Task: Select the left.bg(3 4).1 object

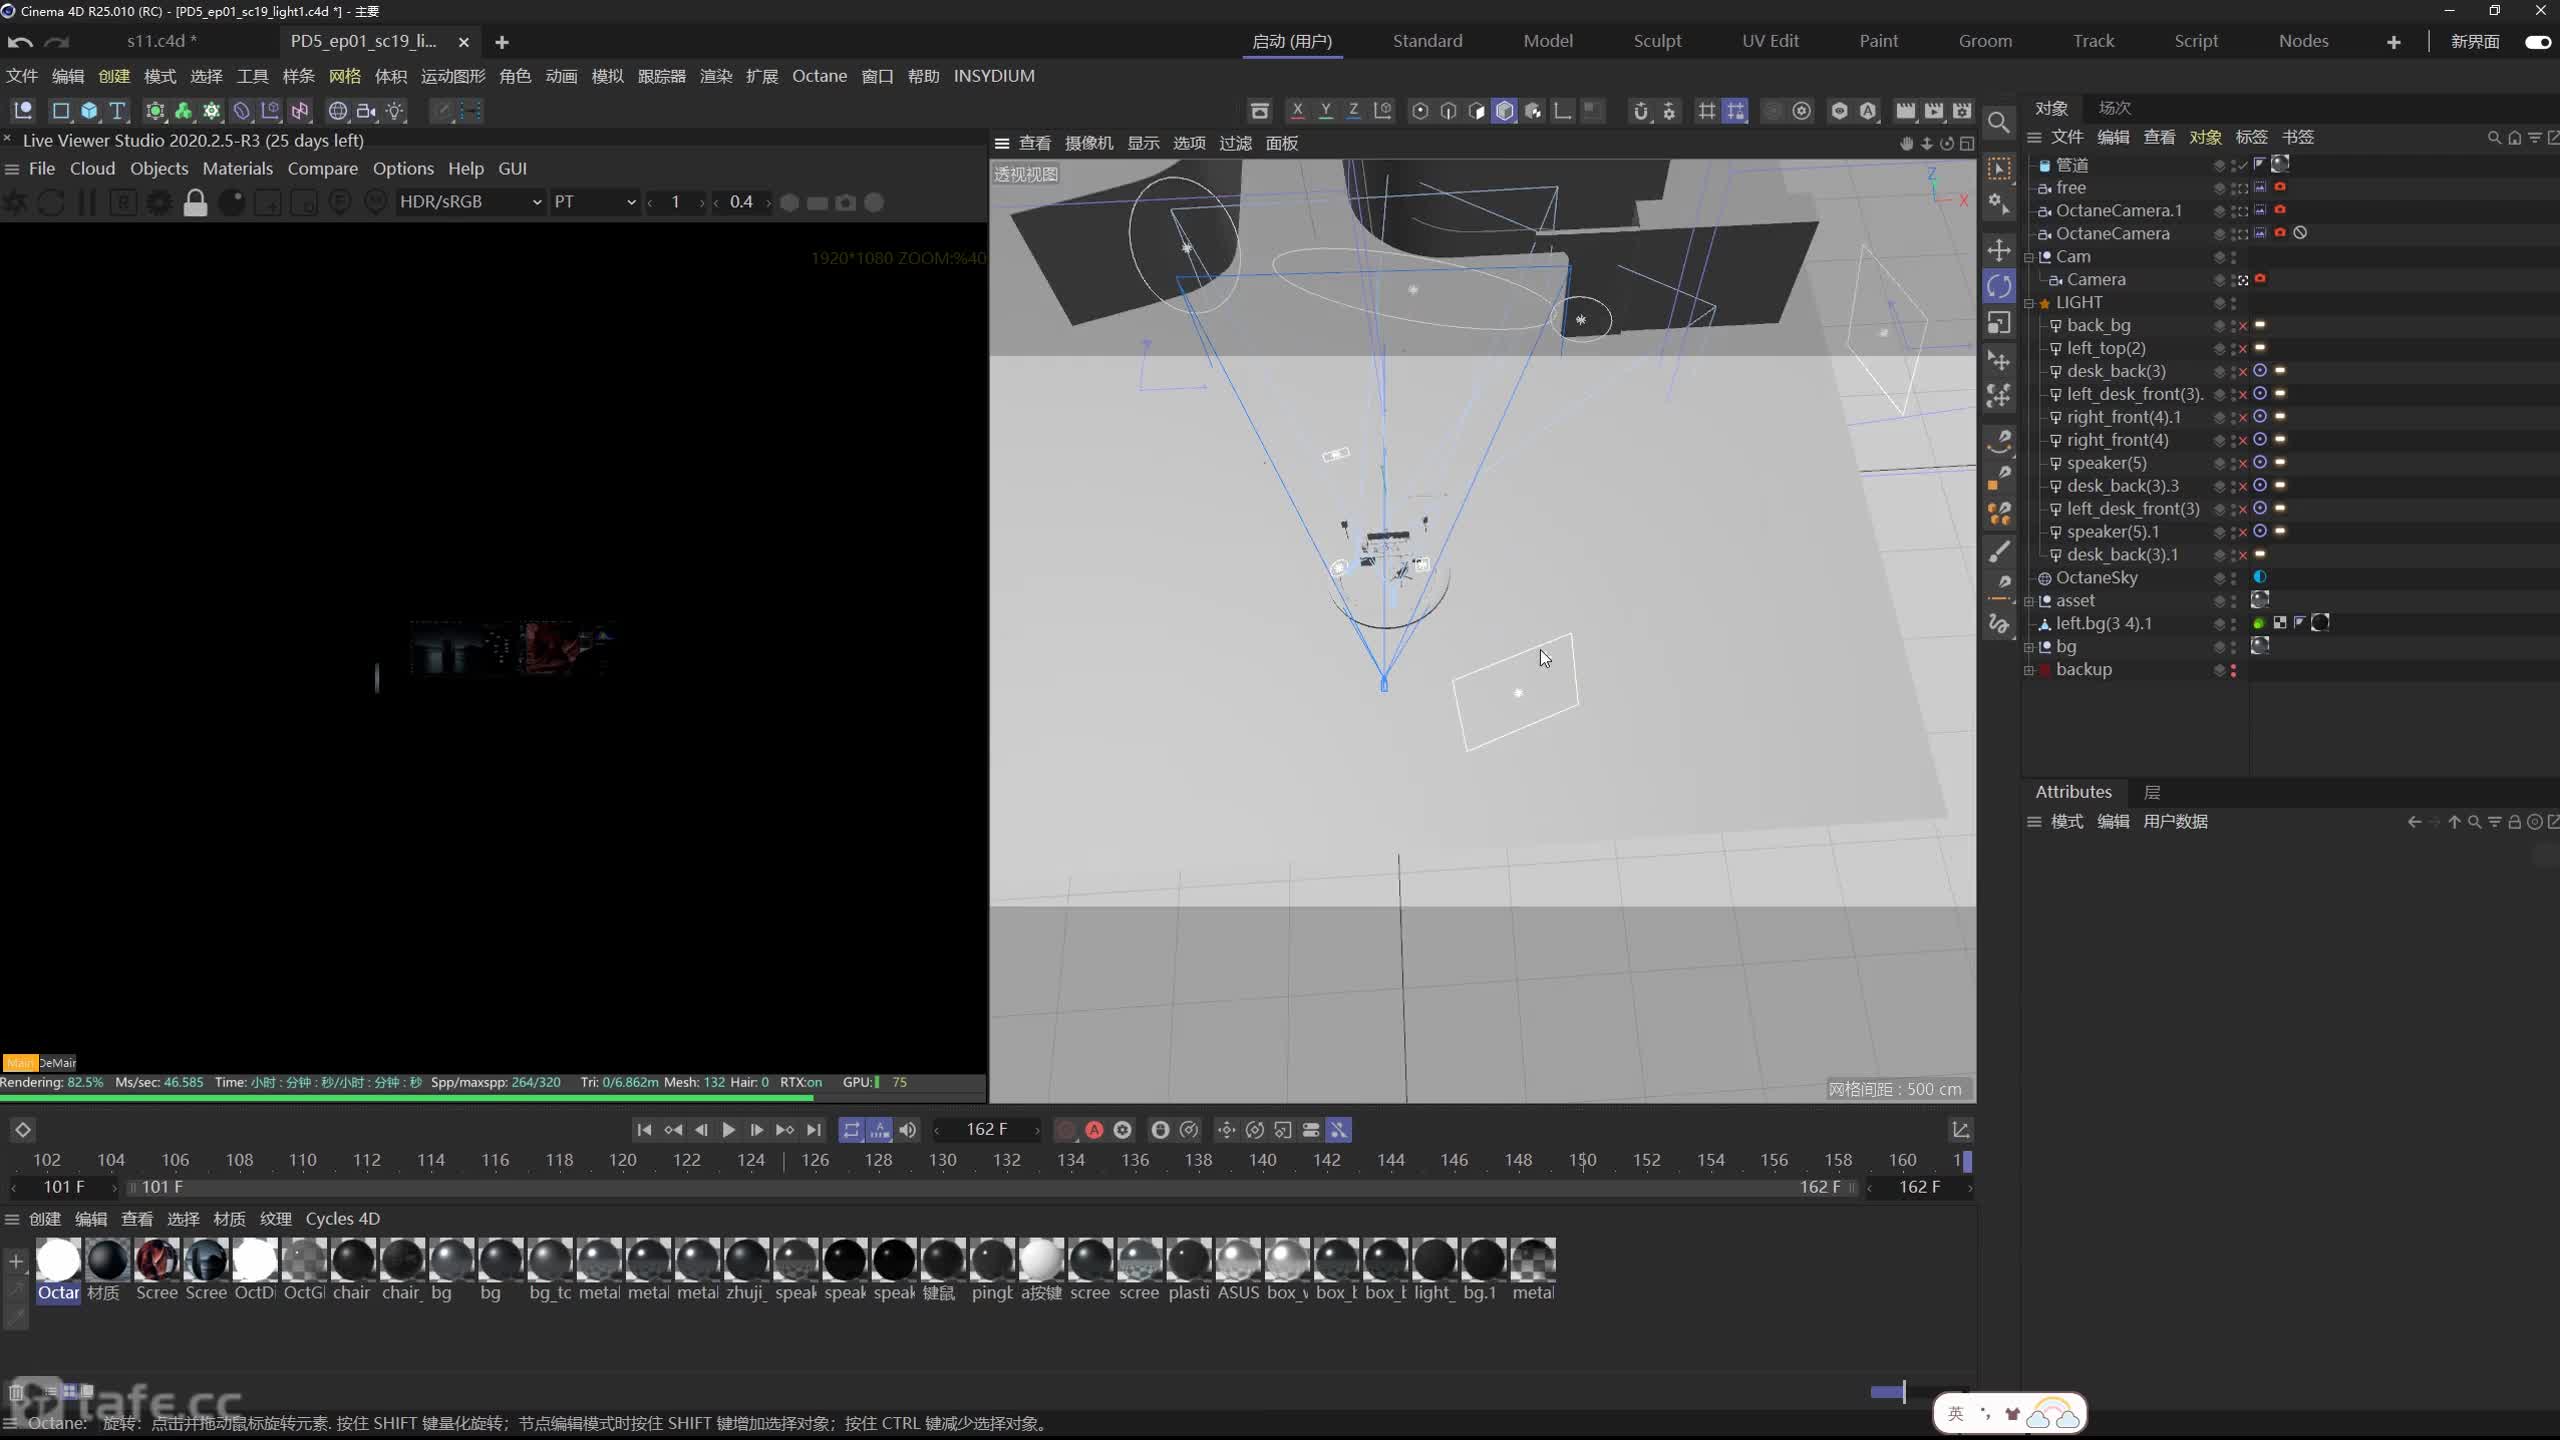Action: click(2103, 624)
